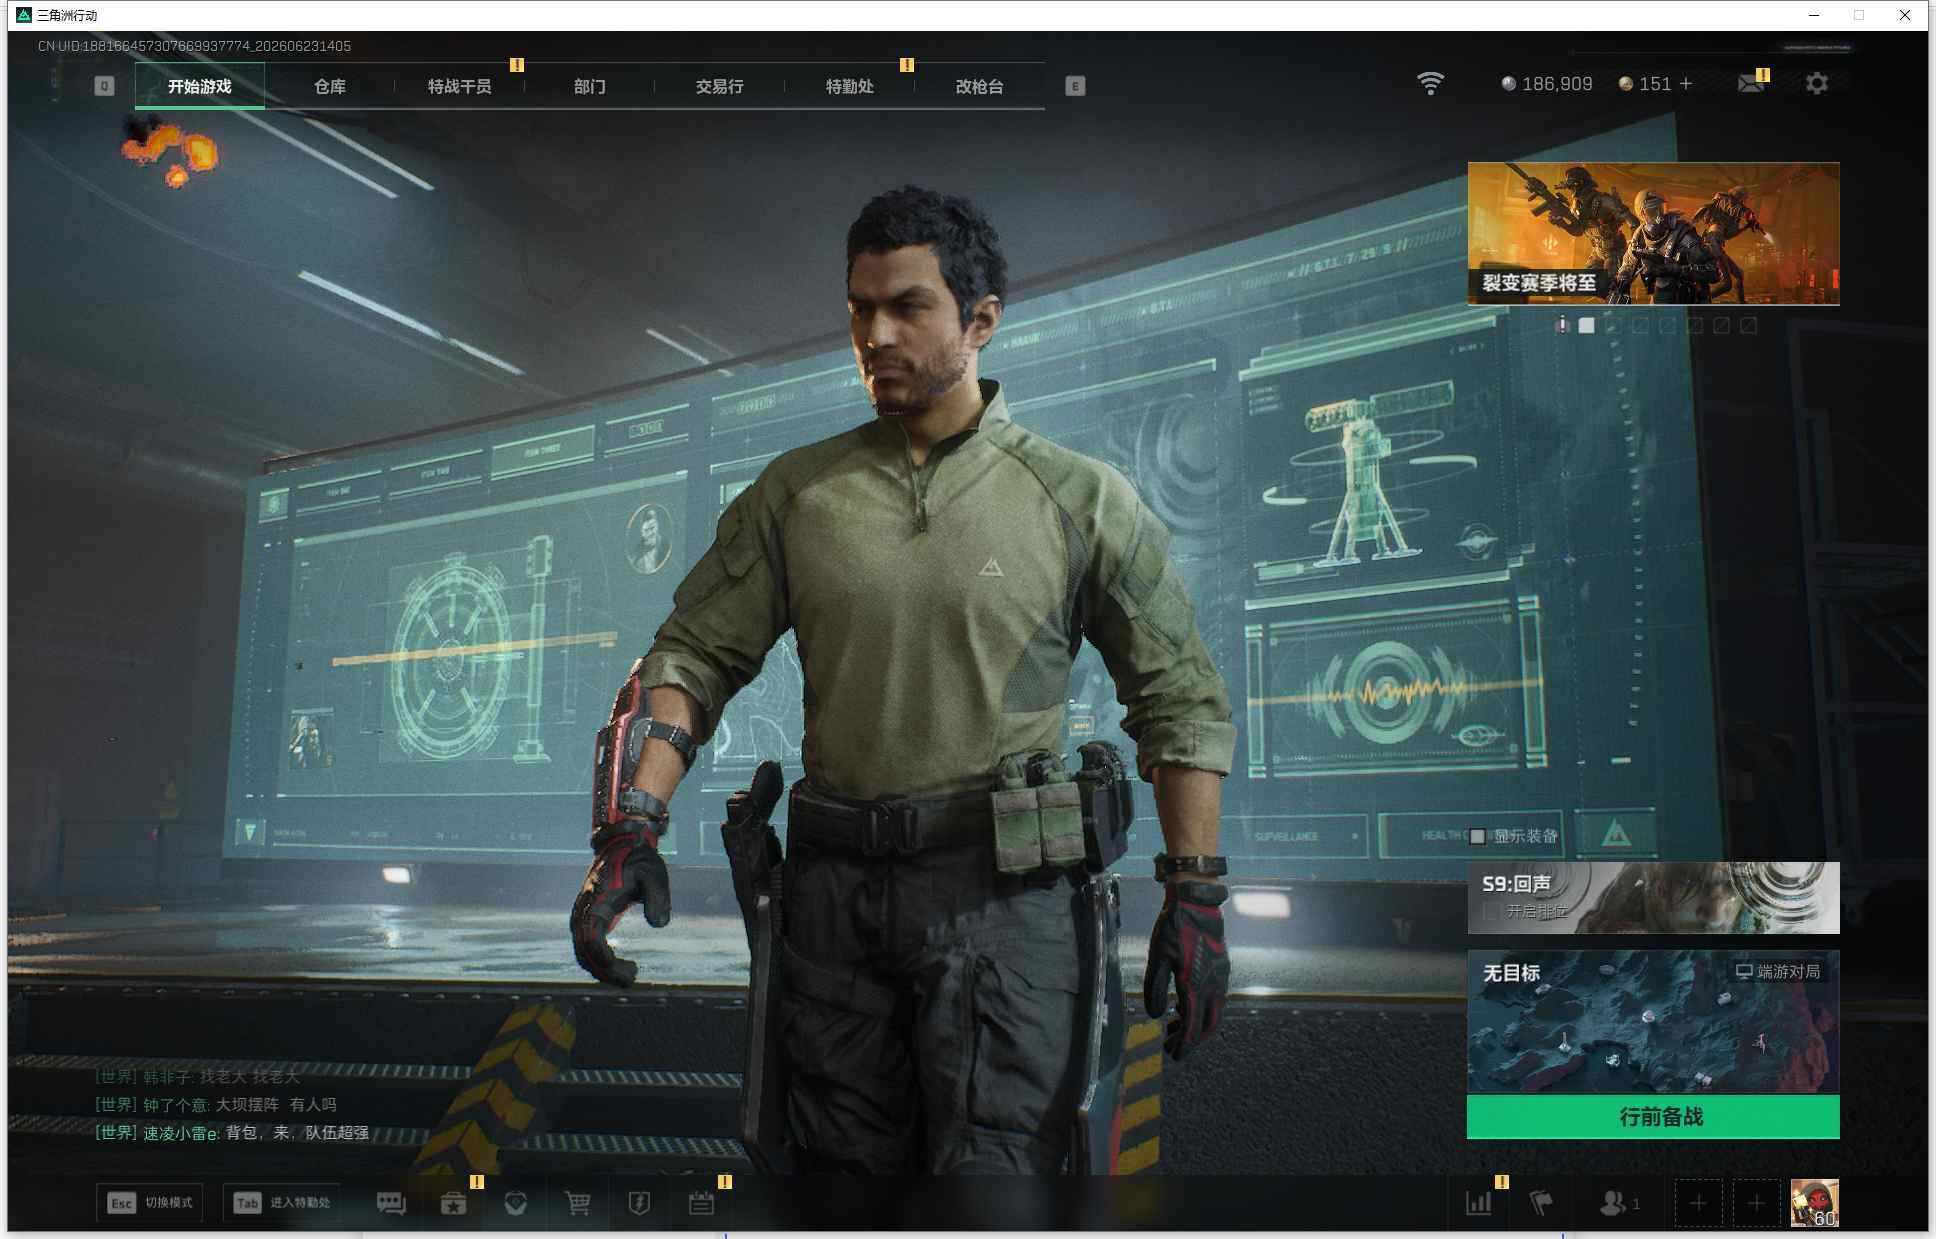Screen dimensions: 1936x1239
Task: Click the Q key hint before tabs
Action: click(104, 86)
